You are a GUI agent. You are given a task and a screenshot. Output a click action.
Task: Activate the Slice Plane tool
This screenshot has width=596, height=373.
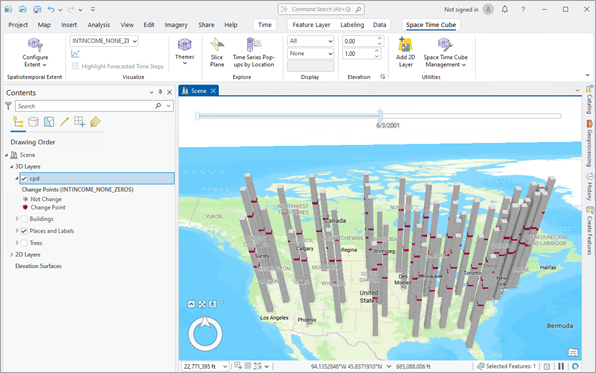tap(217, 52)
